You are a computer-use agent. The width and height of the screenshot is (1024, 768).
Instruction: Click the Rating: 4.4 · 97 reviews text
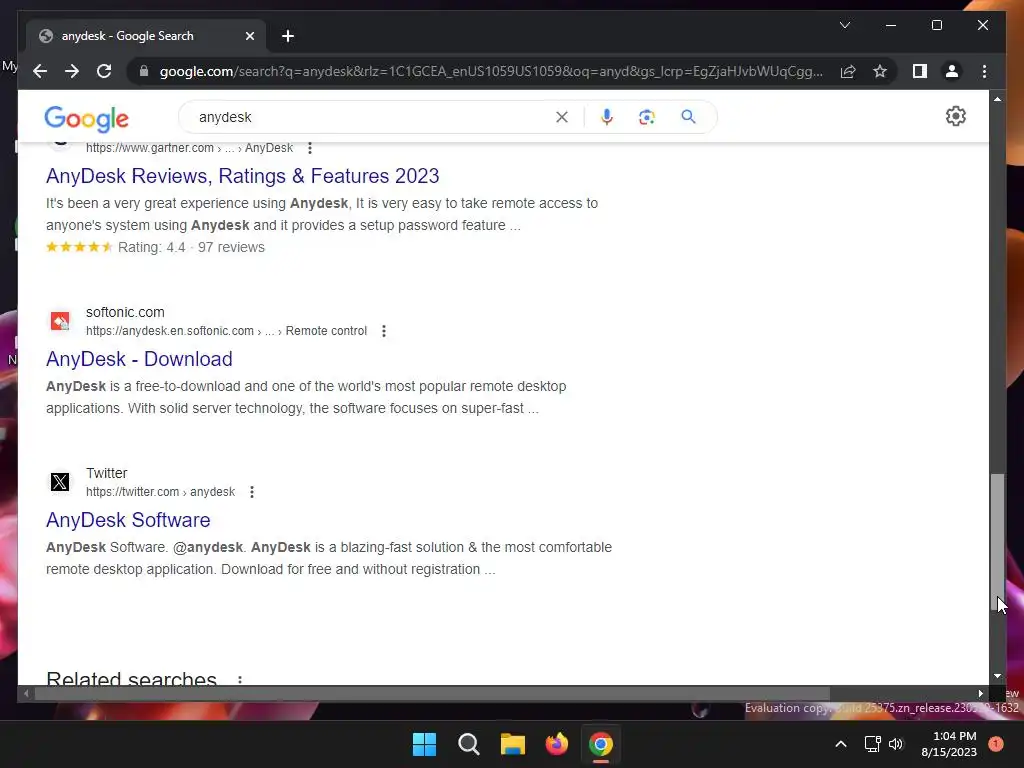(x=191, y=247)
